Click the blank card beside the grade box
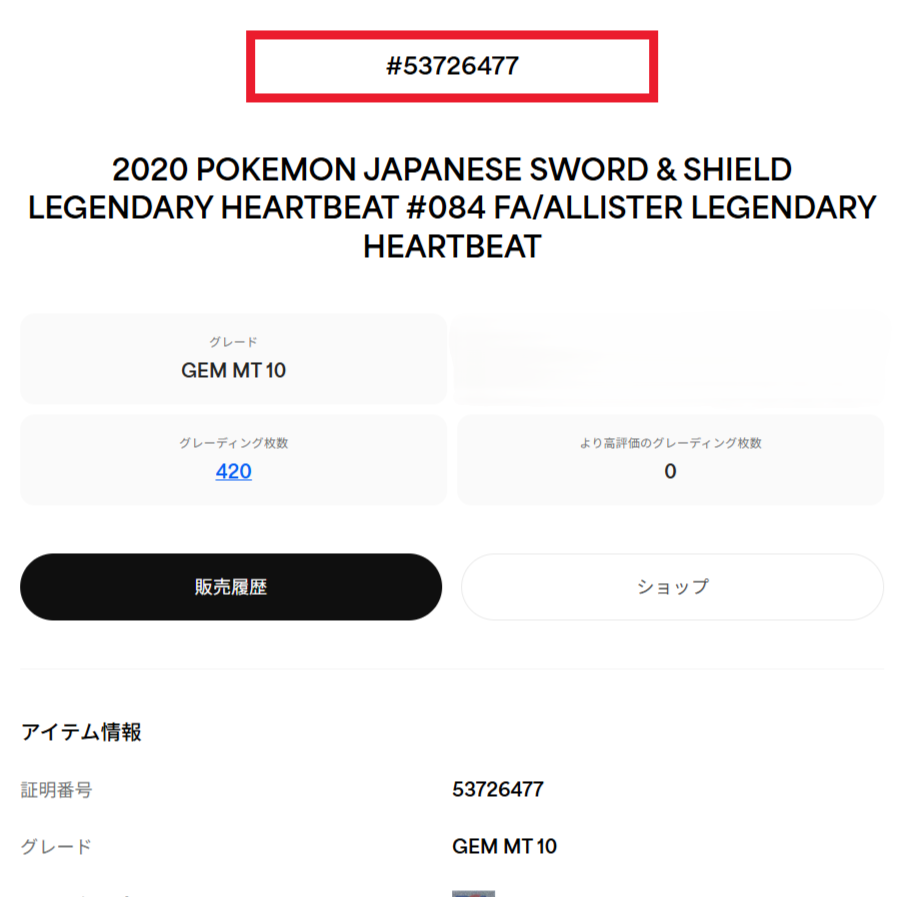 [670, 359]
